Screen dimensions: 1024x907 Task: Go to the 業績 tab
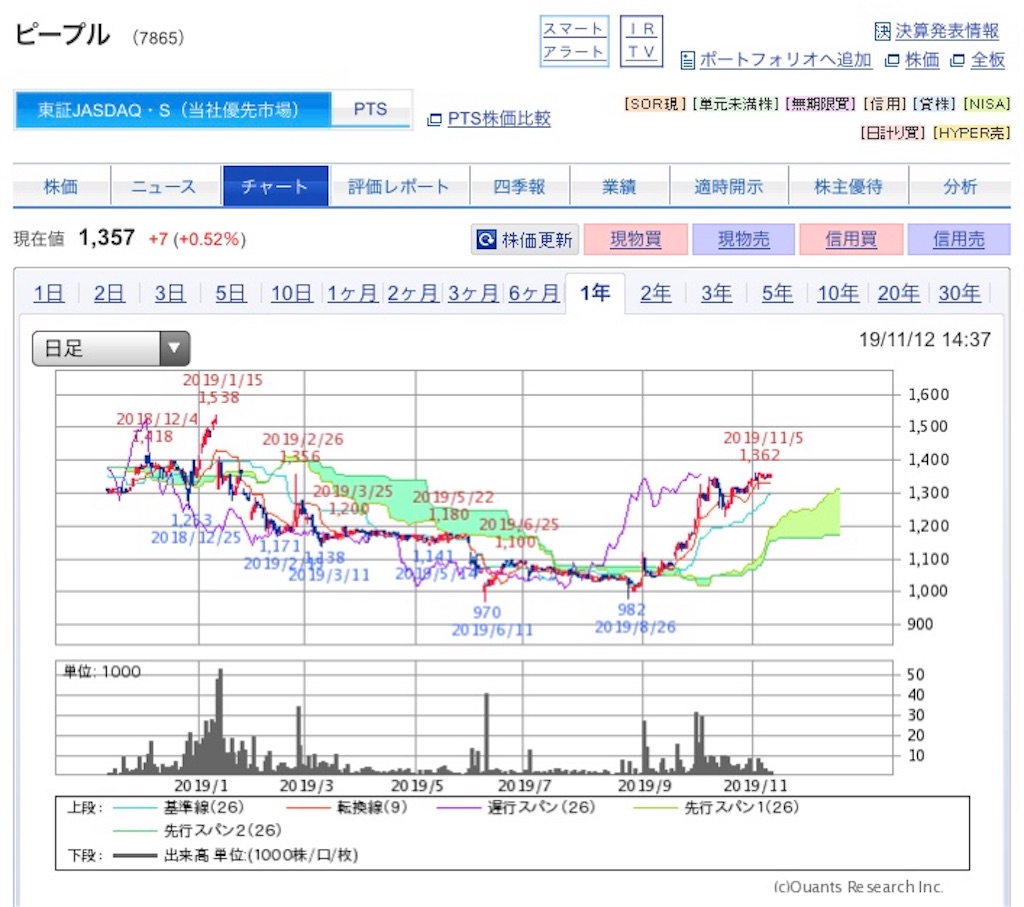619,187
